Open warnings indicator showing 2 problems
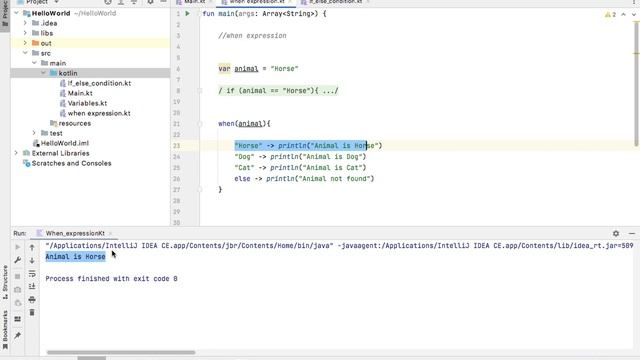The height and width of the screenshot is (360, 640). pos(611,14)
